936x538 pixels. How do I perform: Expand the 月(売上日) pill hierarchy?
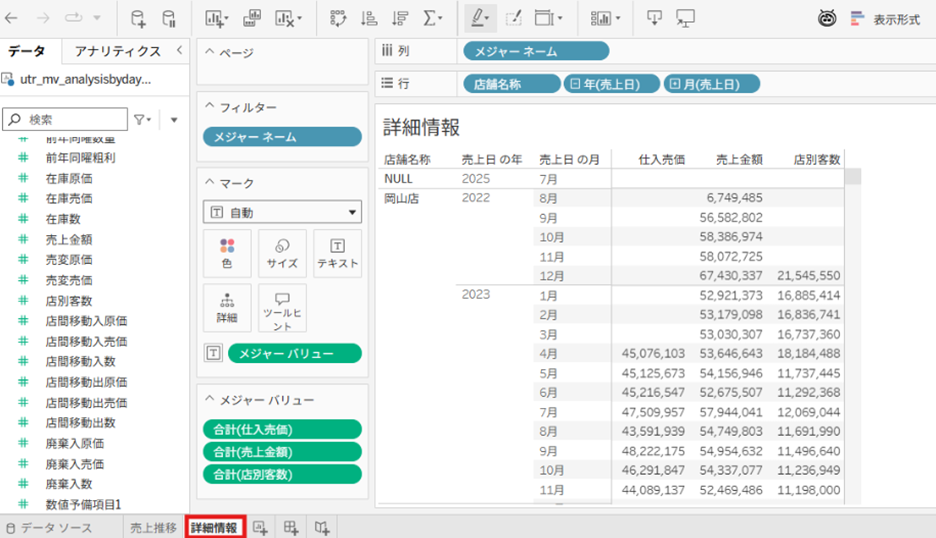pyautogui.click(x=675, y=84)
